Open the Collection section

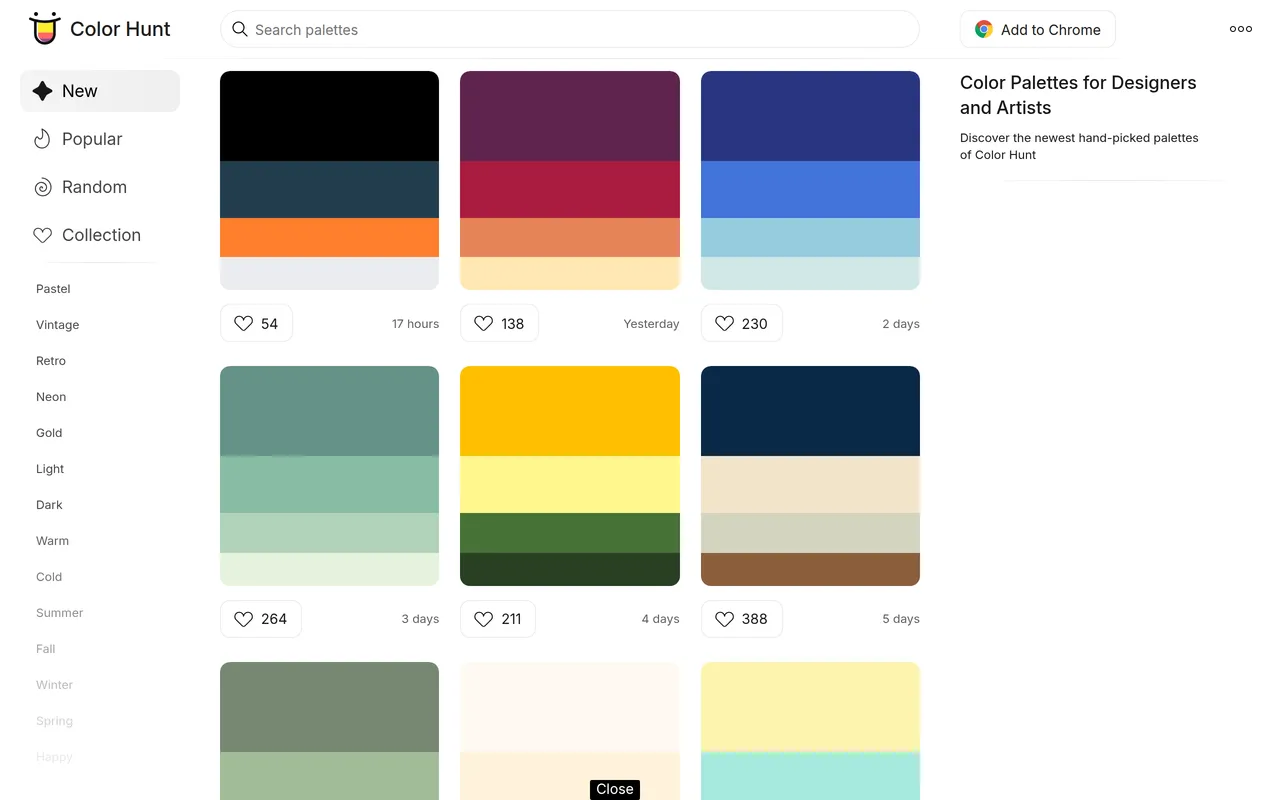100,235
